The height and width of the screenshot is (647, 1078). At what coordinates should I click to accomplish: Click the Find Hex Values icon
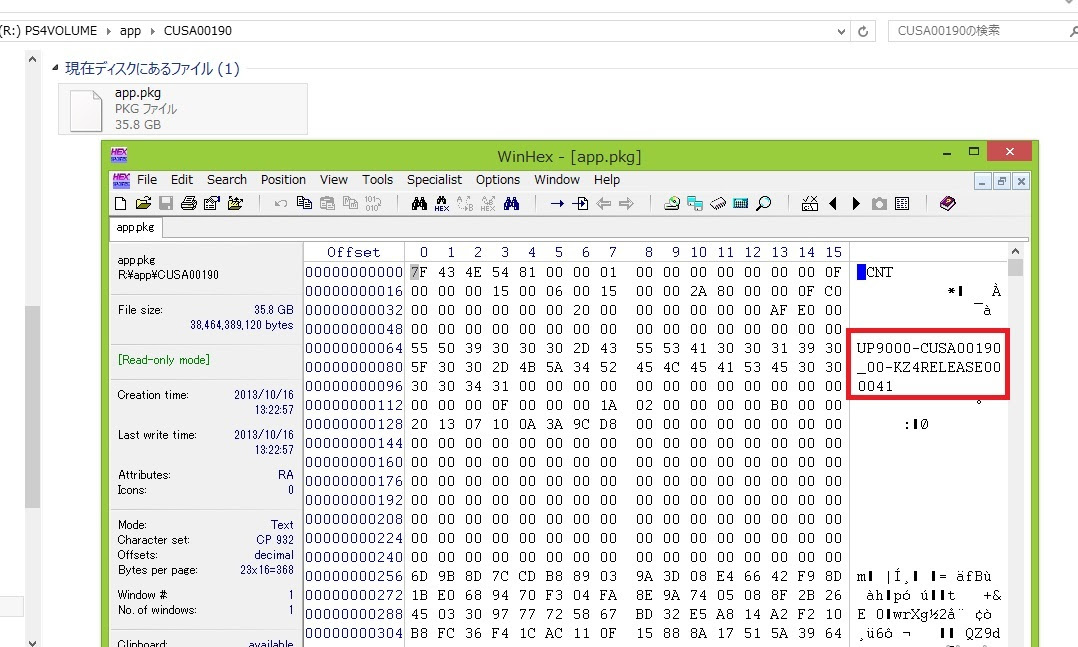pos(441,204)
